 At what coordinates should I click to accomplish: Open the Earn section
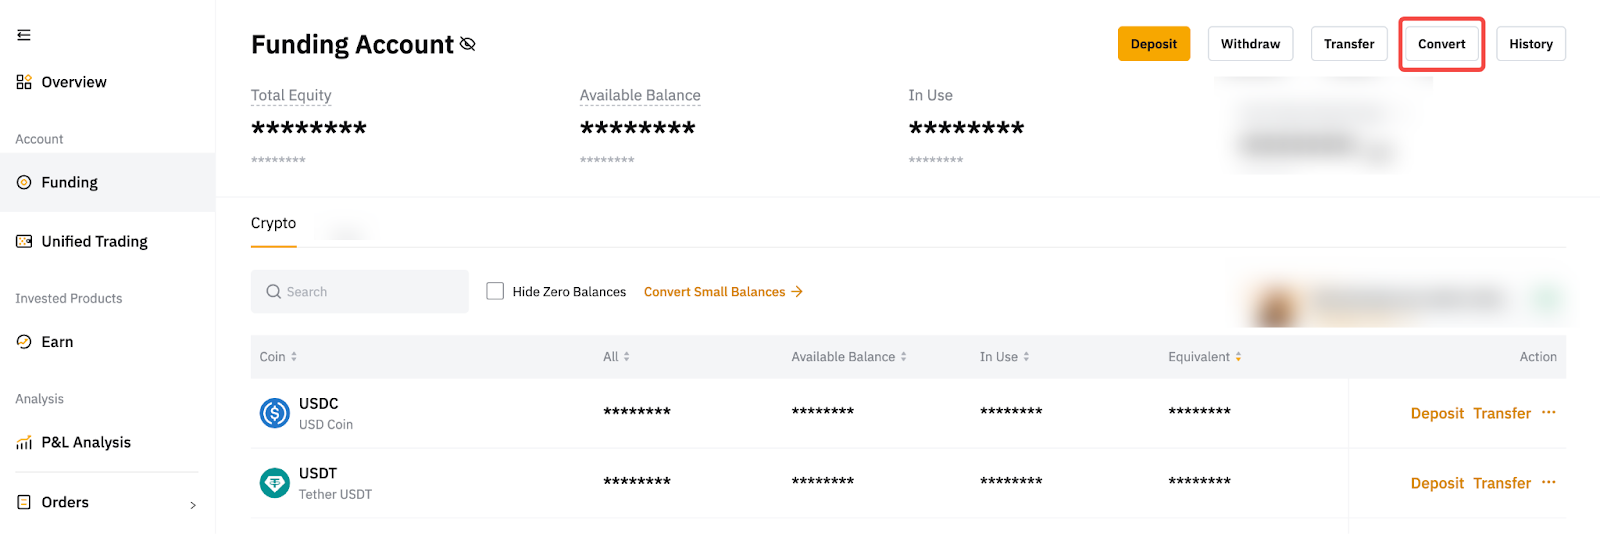[57, 342]
